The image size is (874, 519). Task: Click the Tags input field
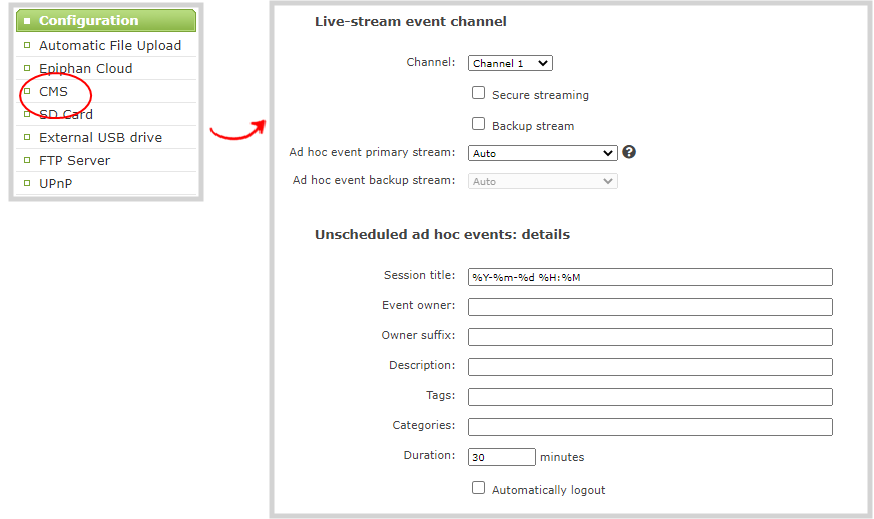[x=650, y=397]
